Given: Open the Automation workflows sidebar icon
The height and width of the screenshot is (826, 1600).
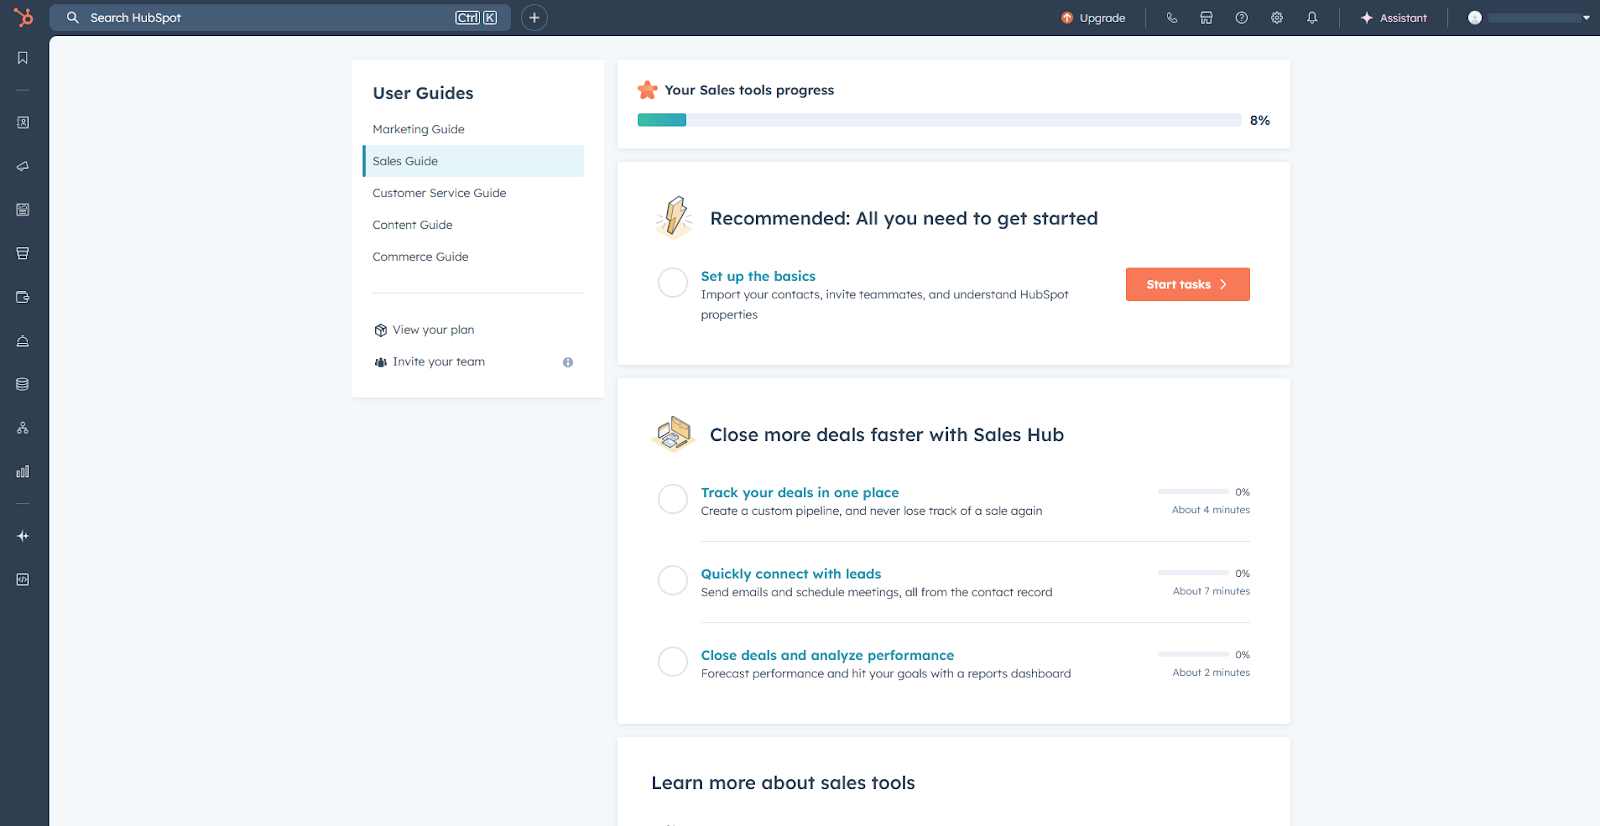Looking at the screenshot, I should (22, 428).
